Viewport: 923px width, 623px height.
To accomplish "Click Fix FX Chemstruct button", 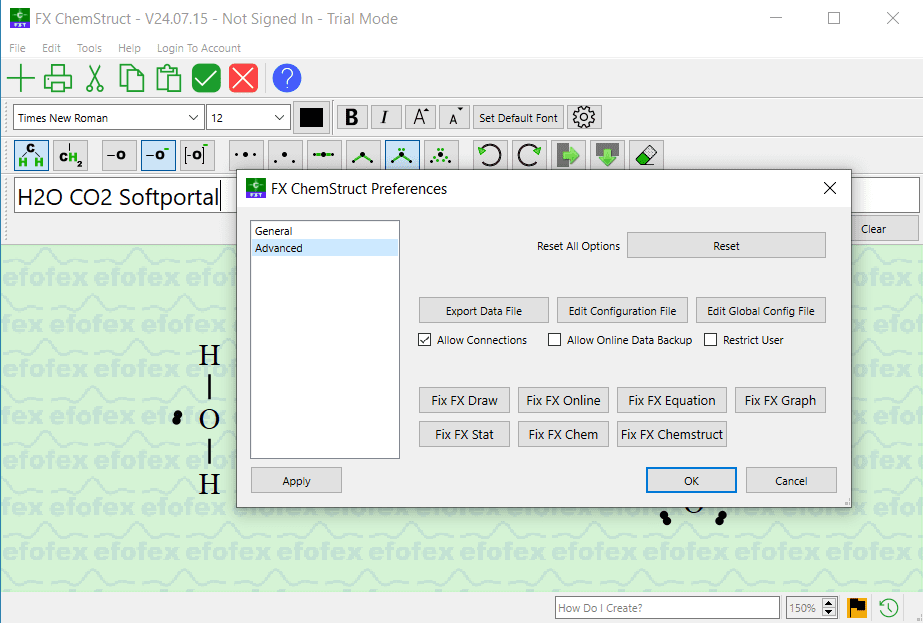I will pos(672,434).
